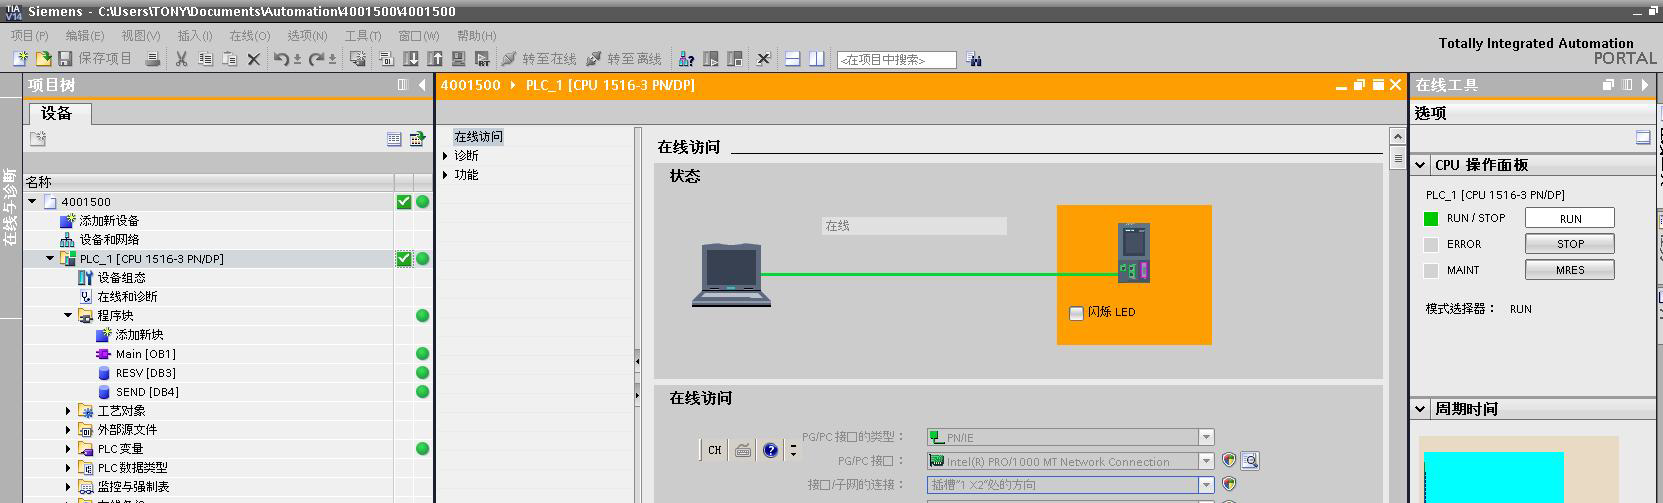Open the 编辑(E) menu

click(x=85, y=36)
